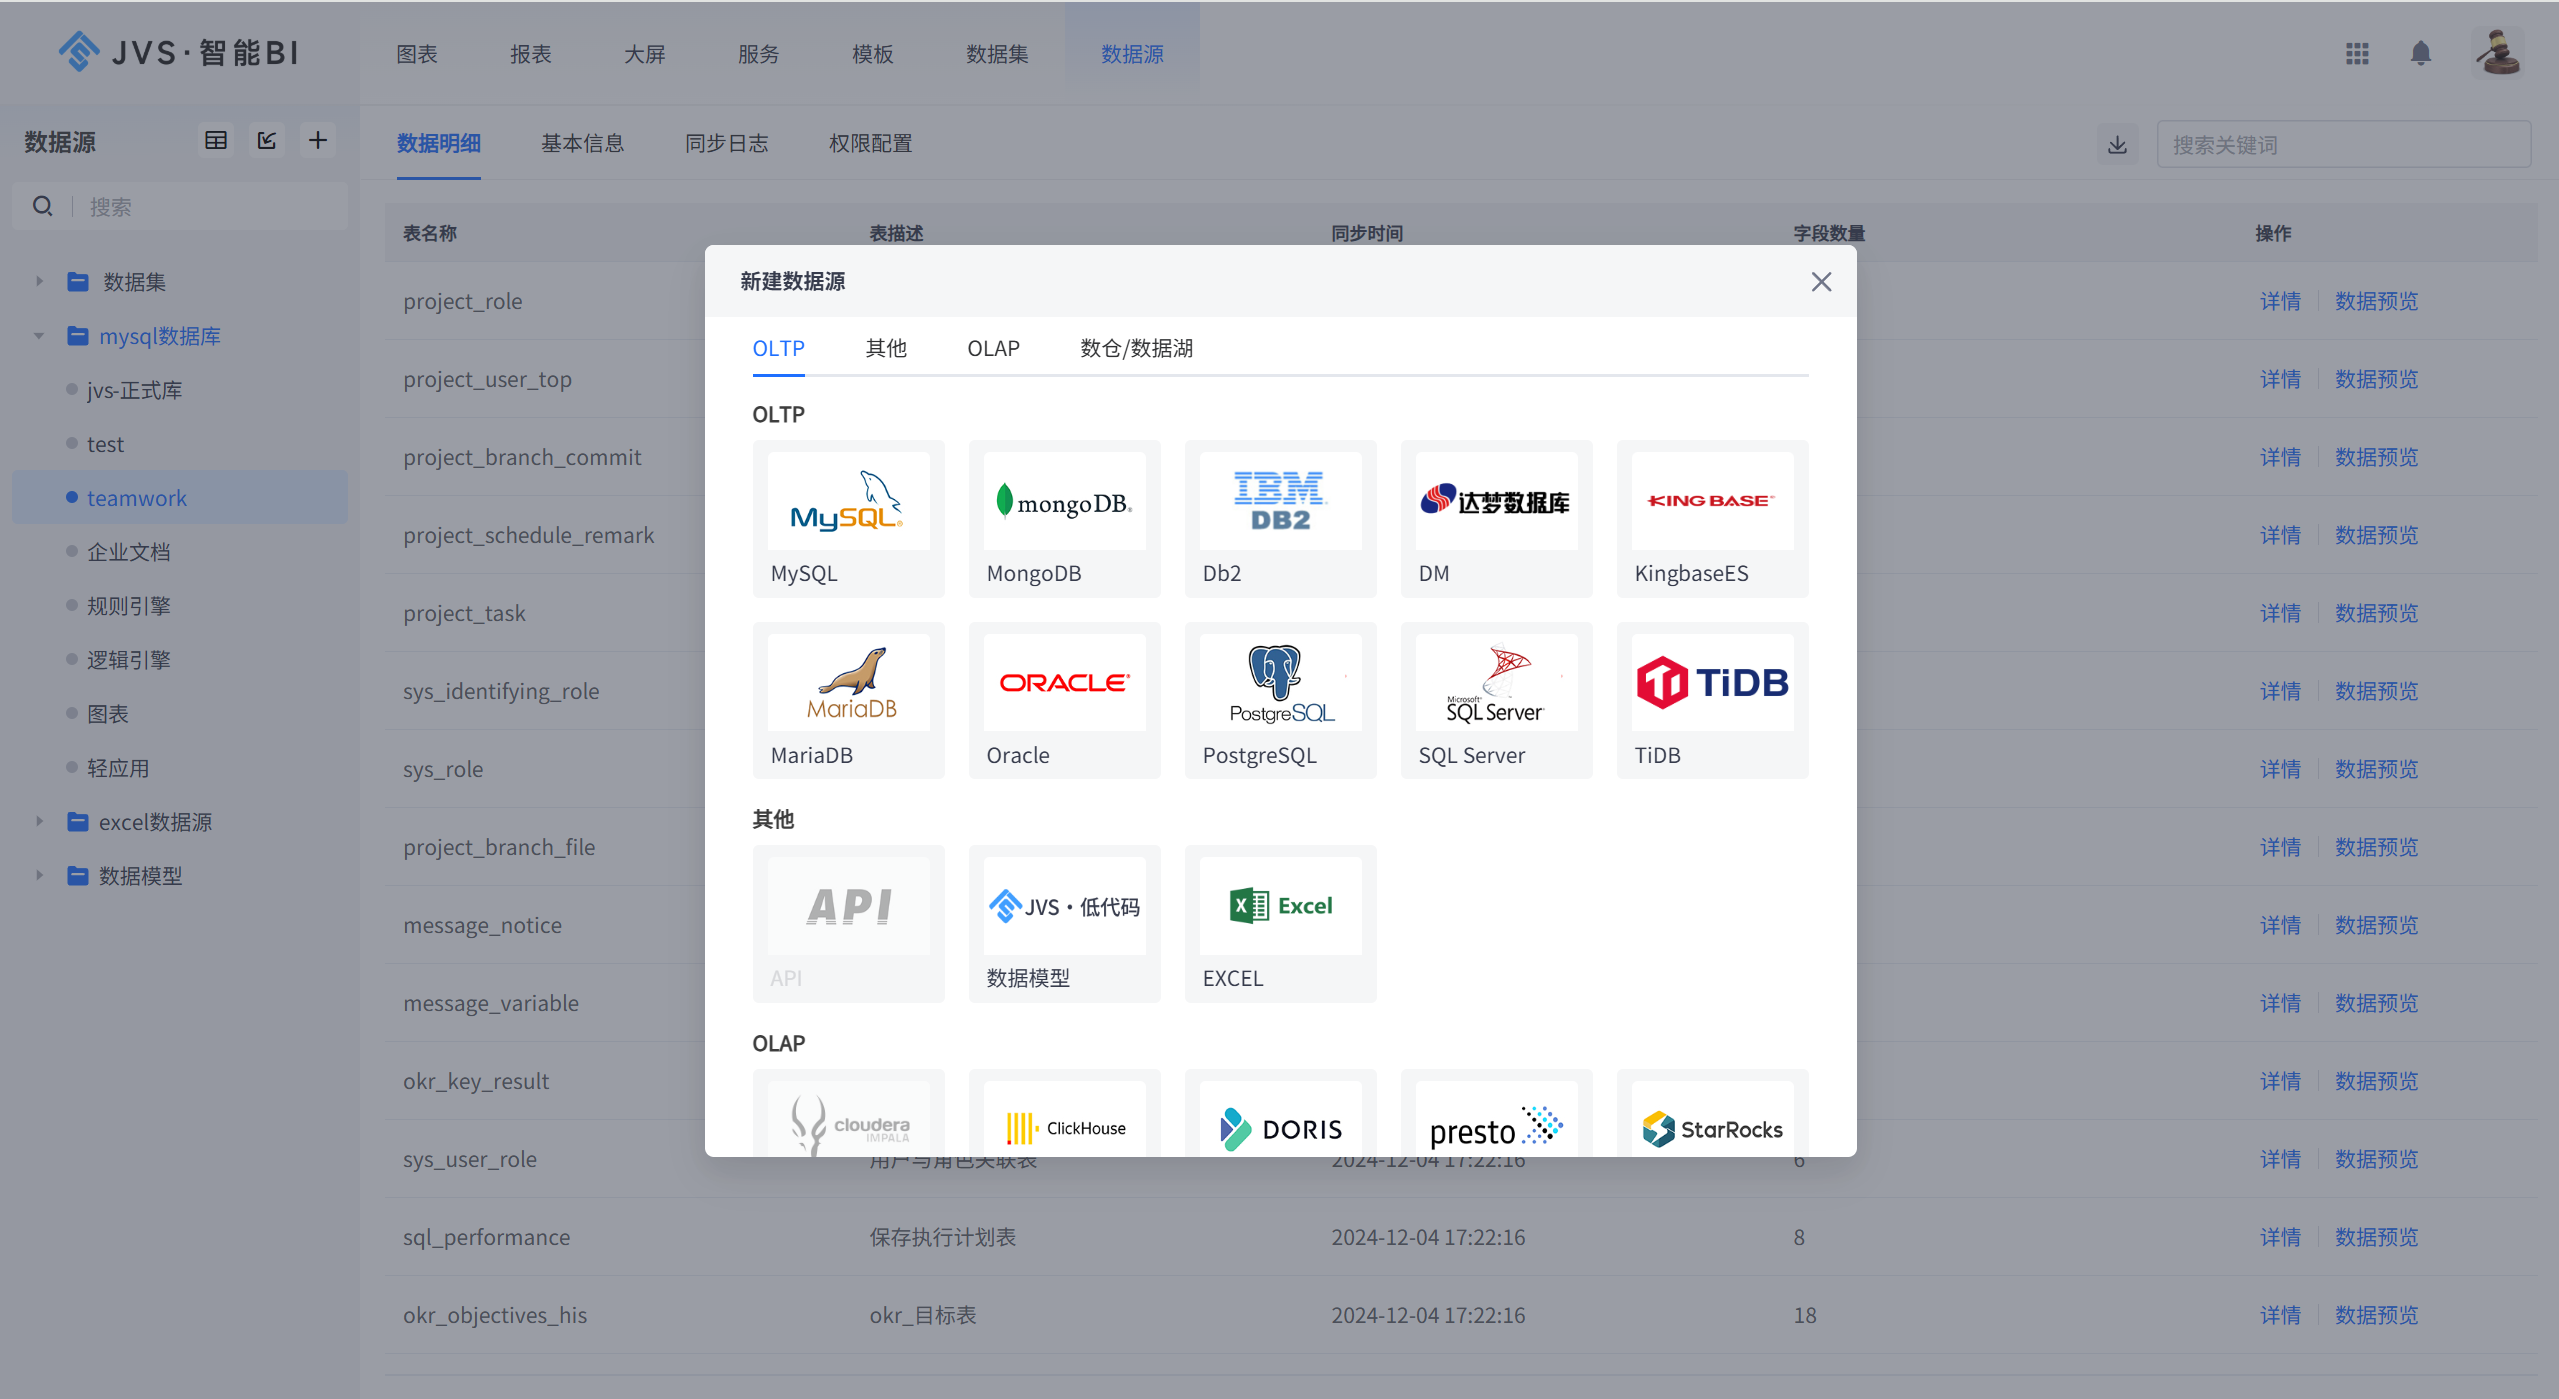Open 详情 for project_role table
The width and height of the screenshot is (2559, 1399).
(x=2280, y=301)
